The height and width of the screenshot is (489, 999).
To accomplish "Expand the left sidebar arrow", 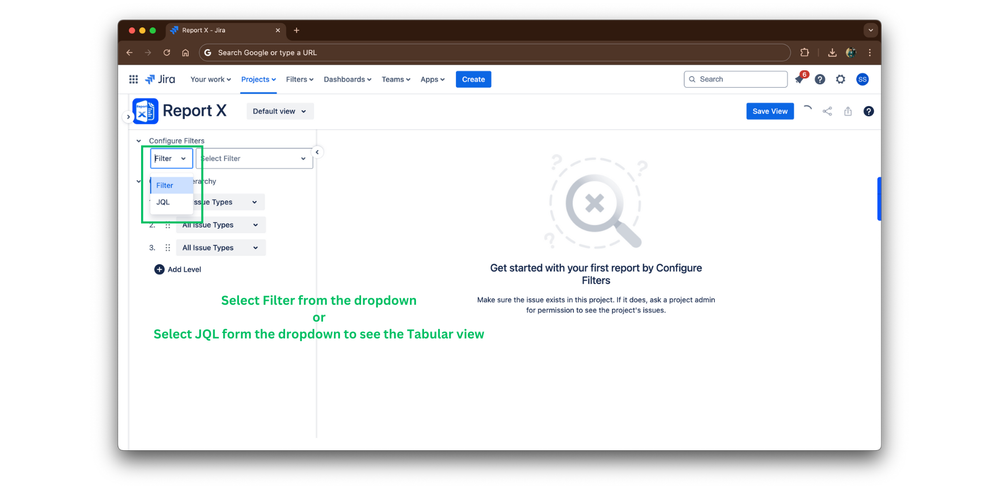I will 128,117.
